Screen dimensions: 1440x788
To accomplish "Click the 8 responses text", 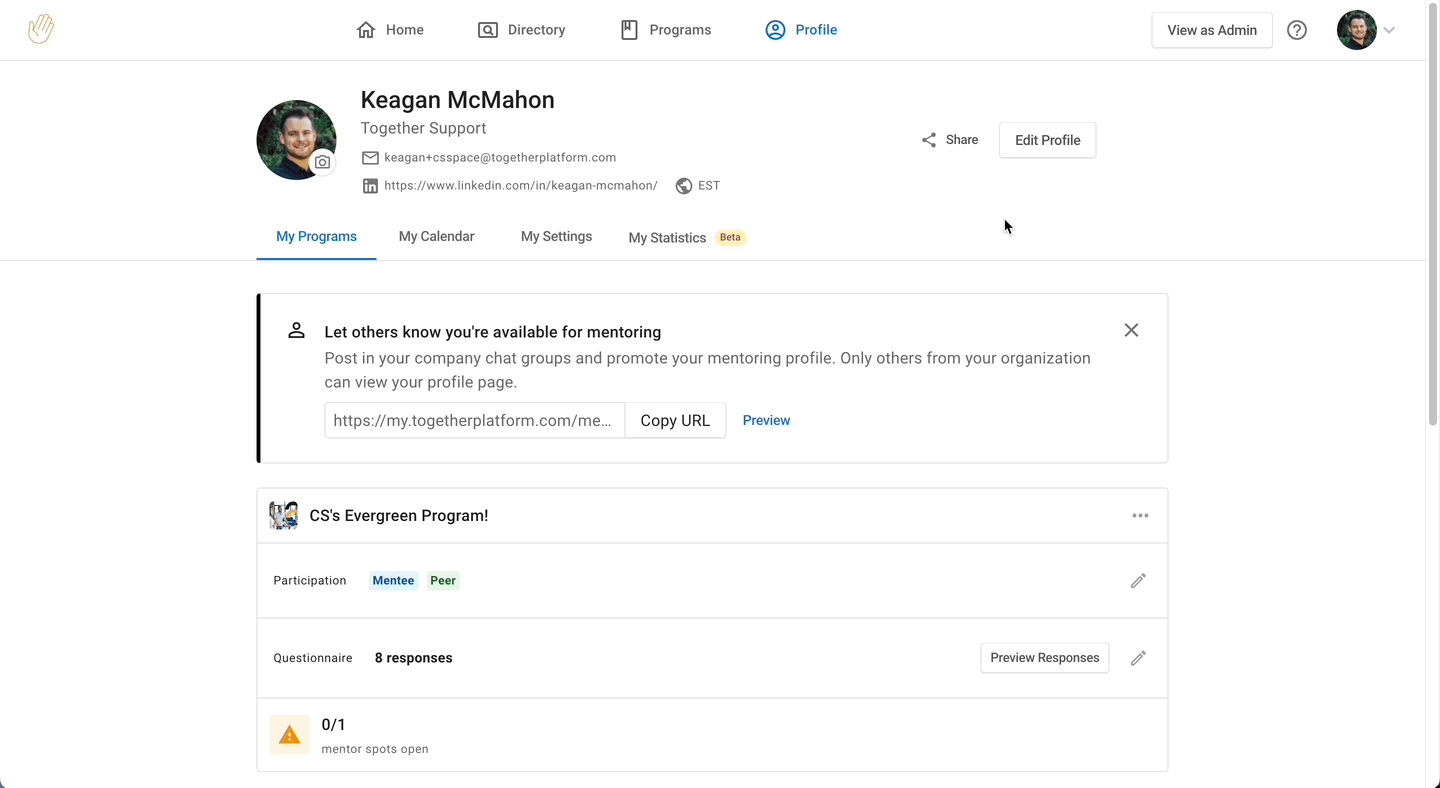I will click(x=413, y=658).
